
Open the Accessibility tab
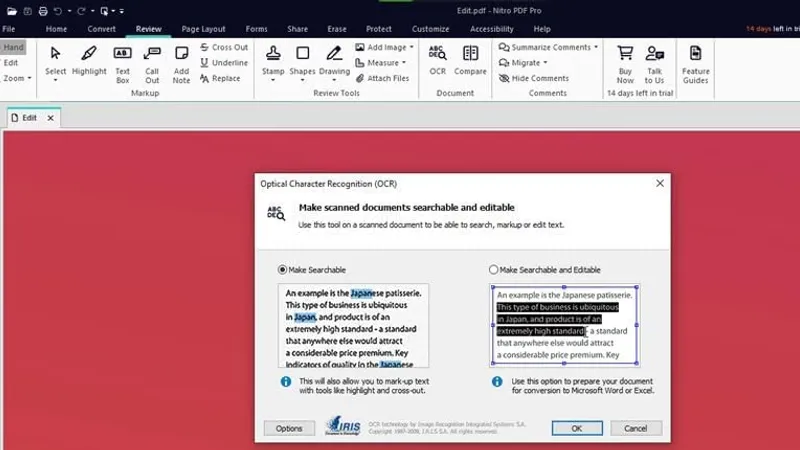pyautogui.click(x=492, y=29)
